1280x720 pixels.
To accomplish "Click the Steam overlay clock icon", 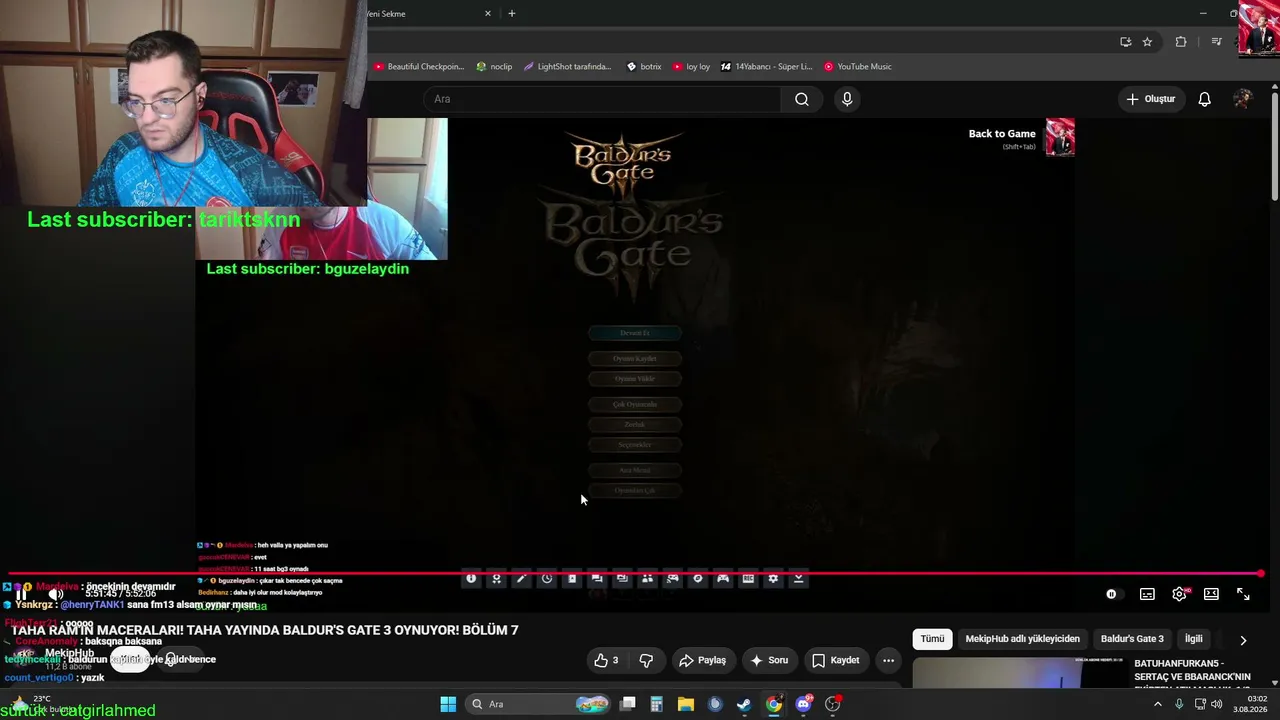I will tap(547, 578).
